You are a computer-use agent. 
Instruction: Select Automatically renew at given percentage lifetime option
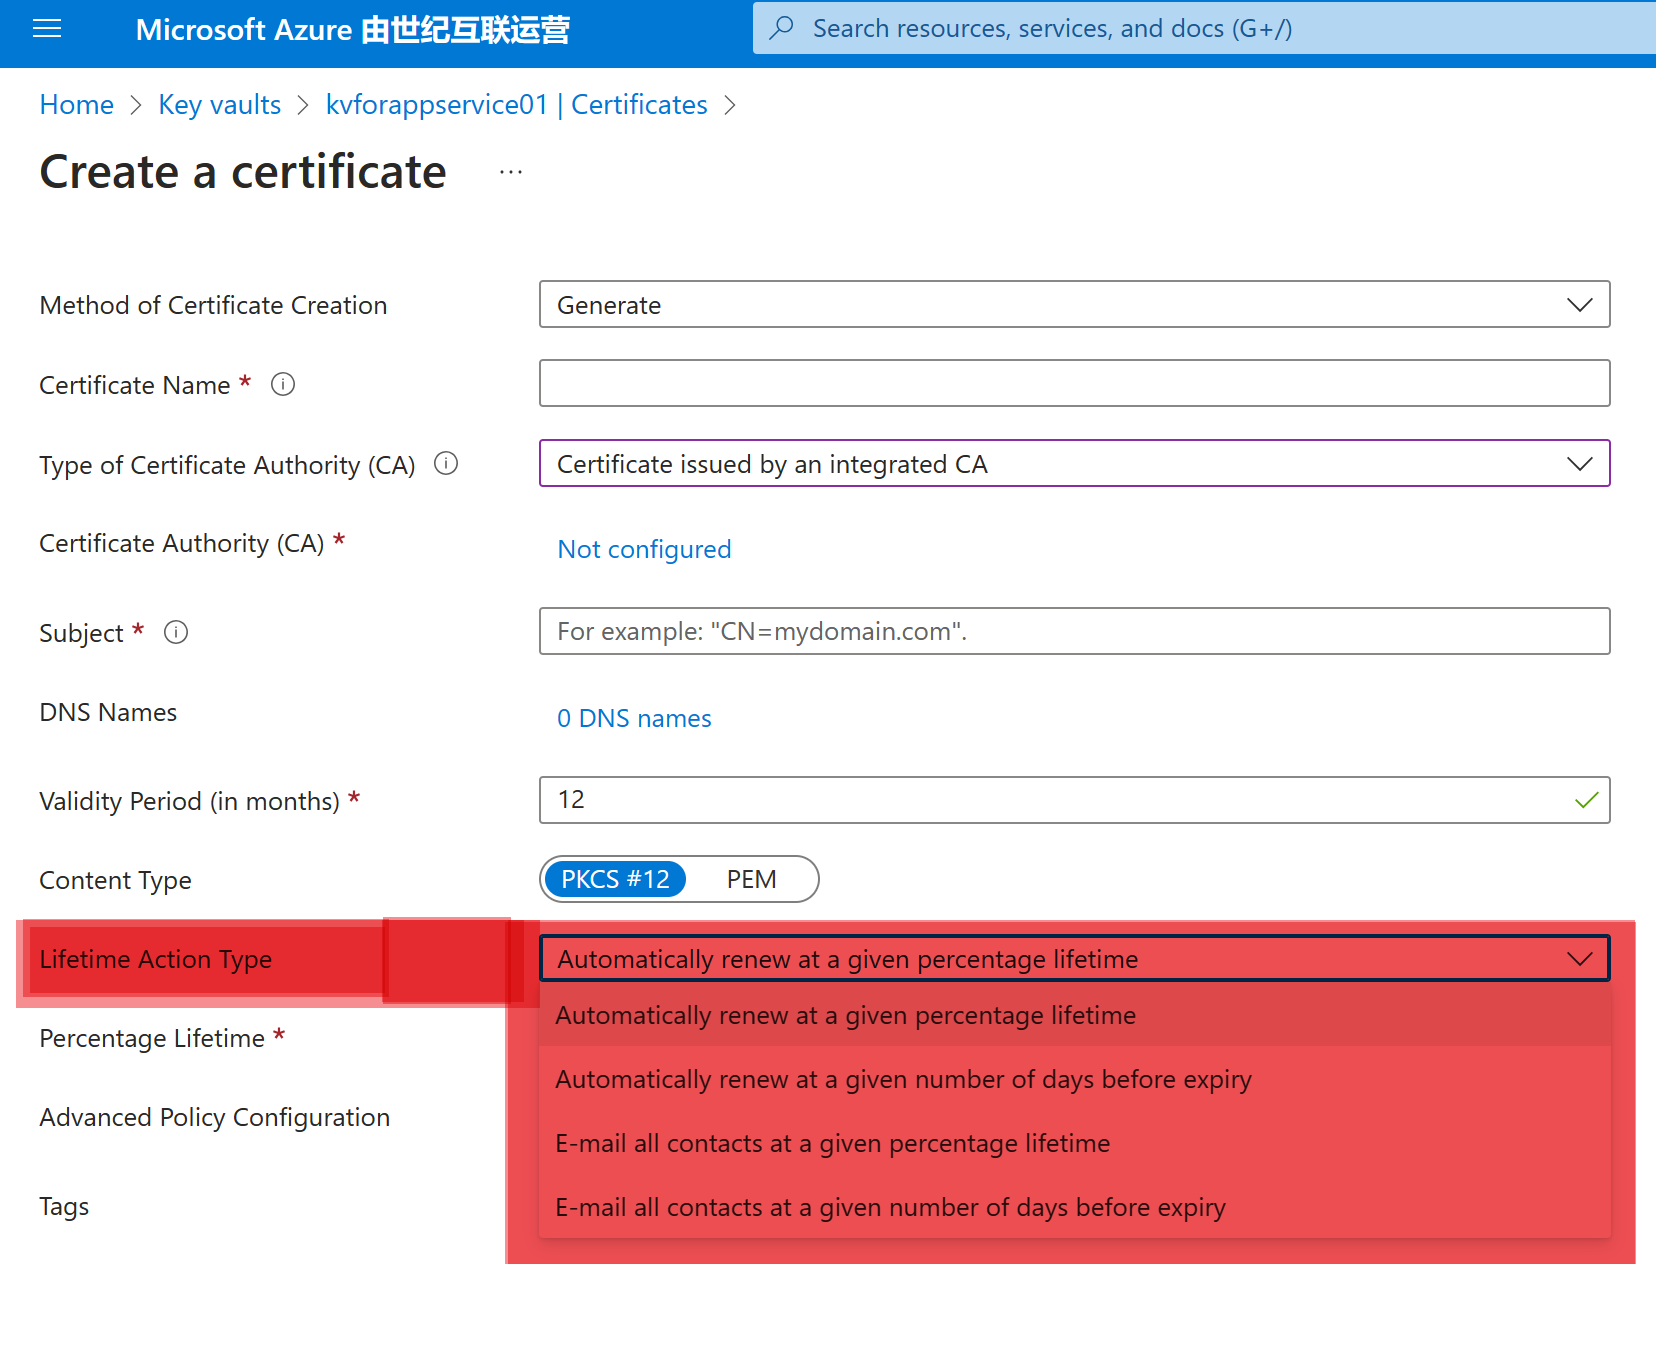[x=845, y=1016]
